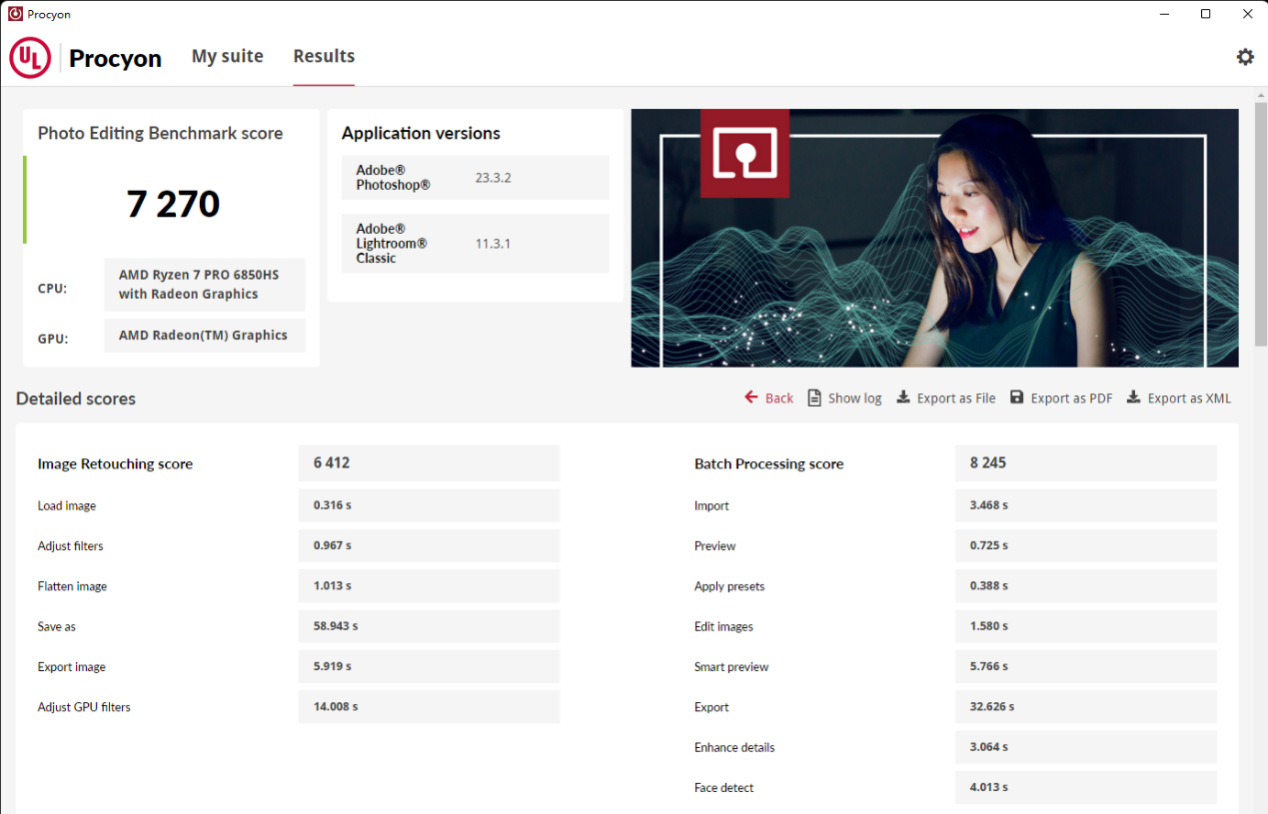Click the Face detect value 4.013 s
This screenshot has height=814, width=1268.
(1086, 787)
